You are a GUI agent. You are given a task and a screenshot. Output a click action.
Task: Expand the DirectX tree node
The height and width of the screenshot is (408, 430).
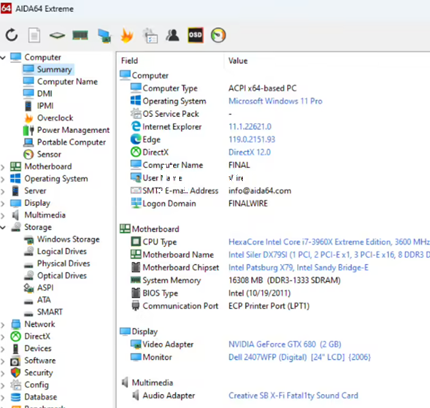(x=3, y=337)
